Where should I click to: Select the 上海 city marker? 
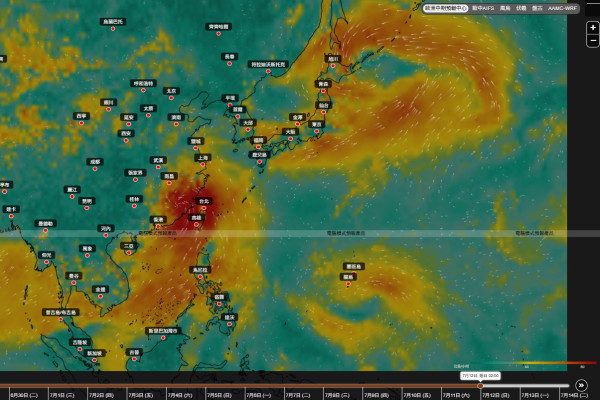[202, 158]
